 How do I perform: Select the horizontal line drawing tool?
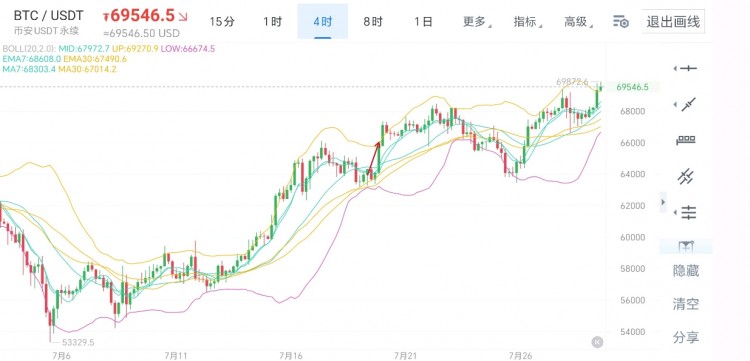click(x=688, y=69)
